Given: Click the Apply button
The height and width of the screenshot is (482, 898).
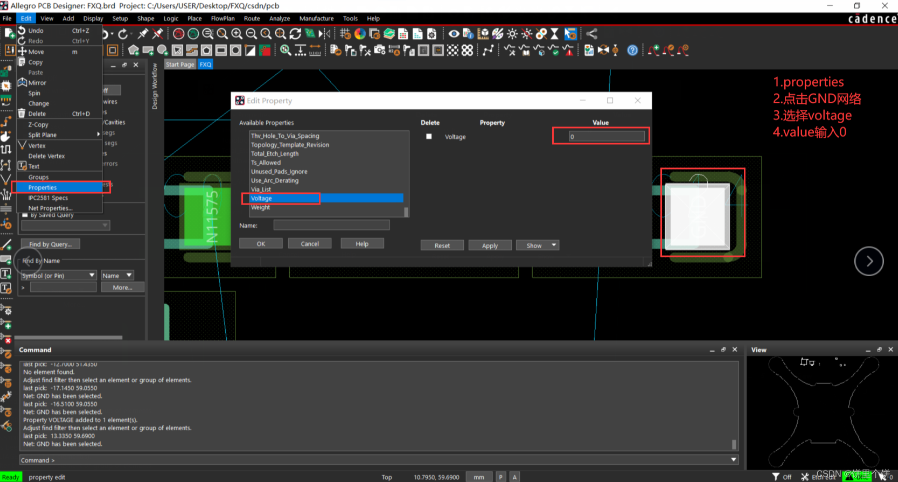Looking at the screenshot, I should [490, 246].
